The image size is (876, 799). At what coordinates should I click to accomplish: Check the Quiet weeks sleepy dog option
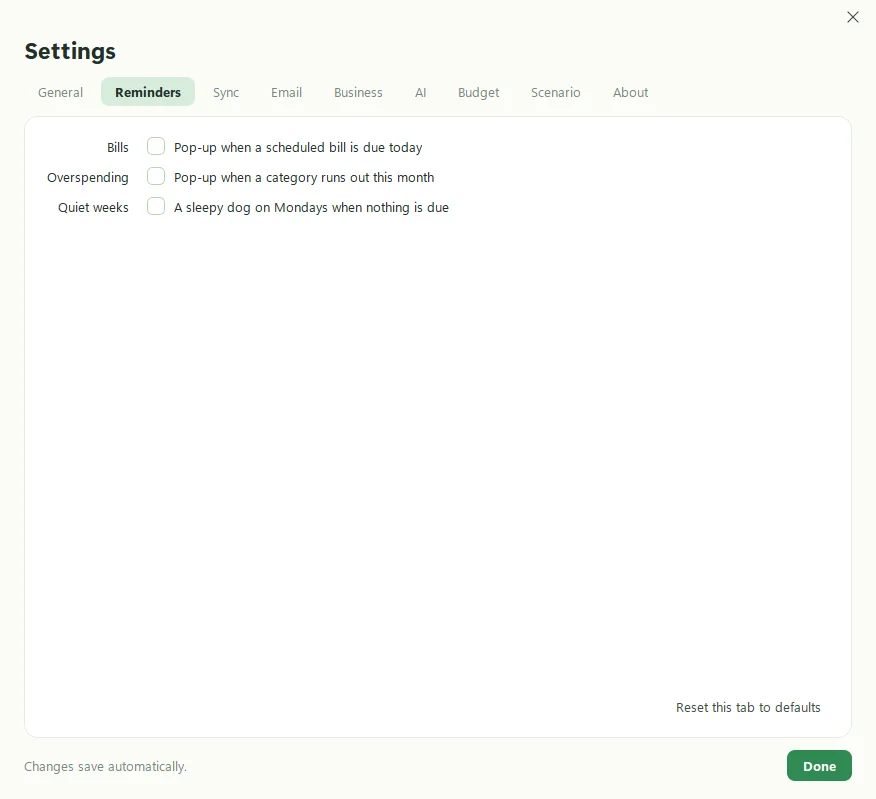coord(156,206)
